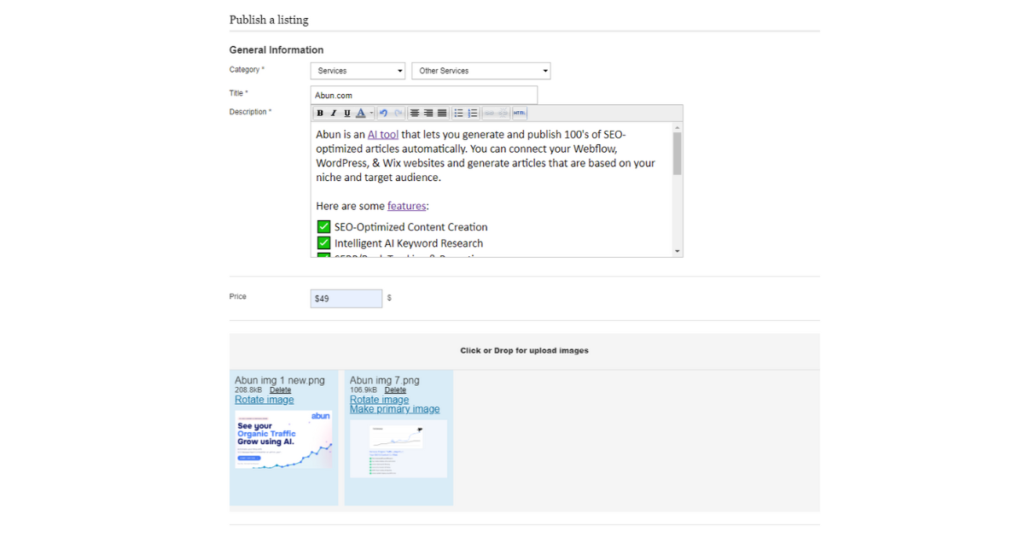Toggle italic formatting in description editor
The width and height of the screenshot is (1024, 538).
(x=334, y=113)
